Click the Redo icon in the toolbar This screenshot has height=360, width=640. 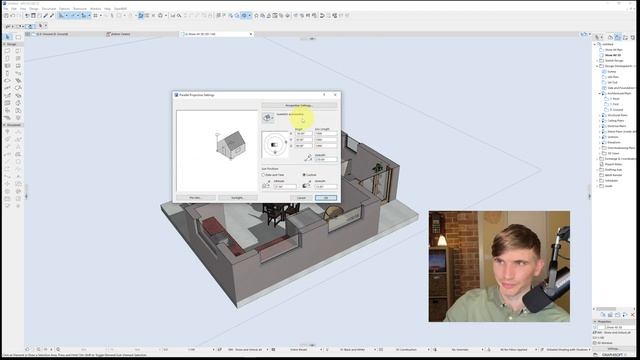point(19,16)
